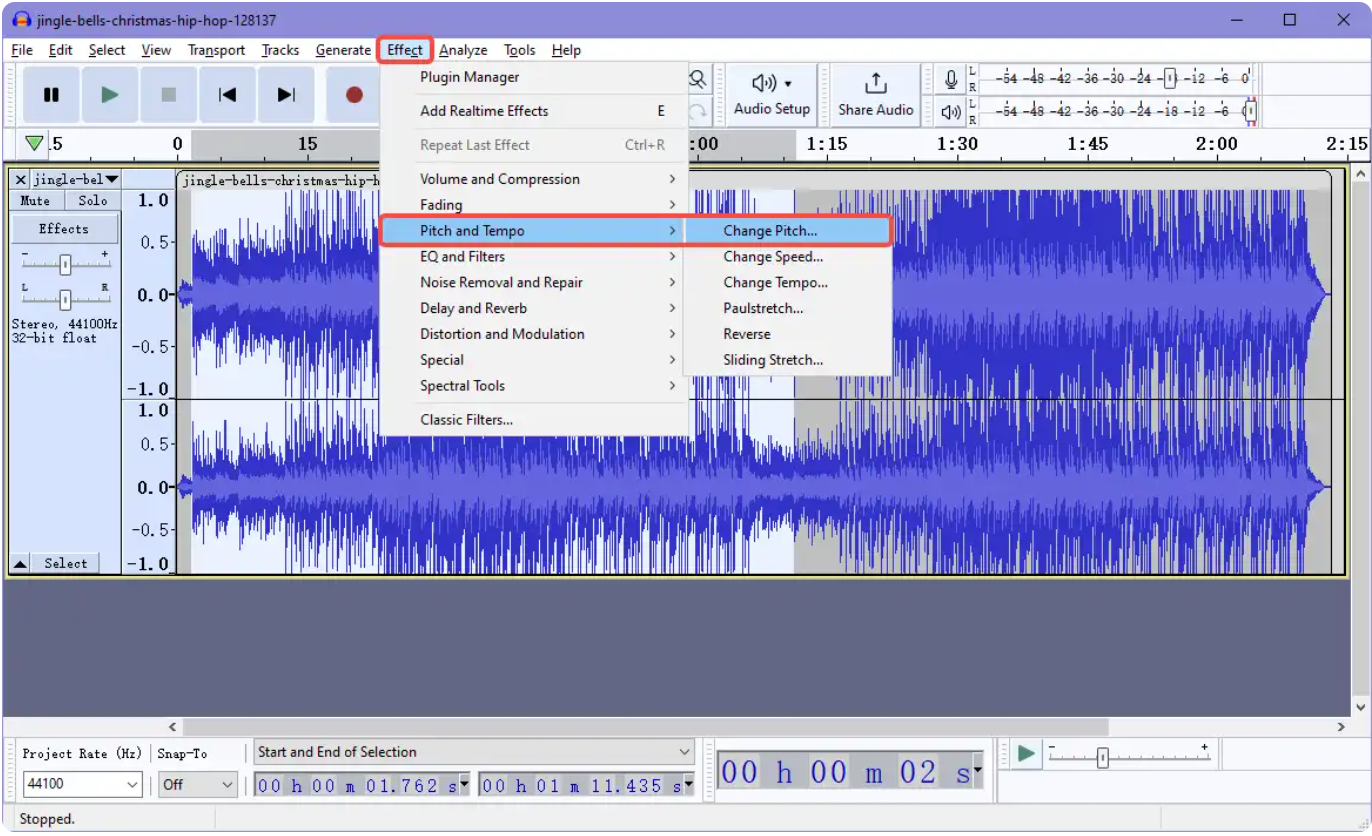The width and height of the screenshot is (1372, 836).
Task: Open the track Effects panel button
Action: point(64,229)
